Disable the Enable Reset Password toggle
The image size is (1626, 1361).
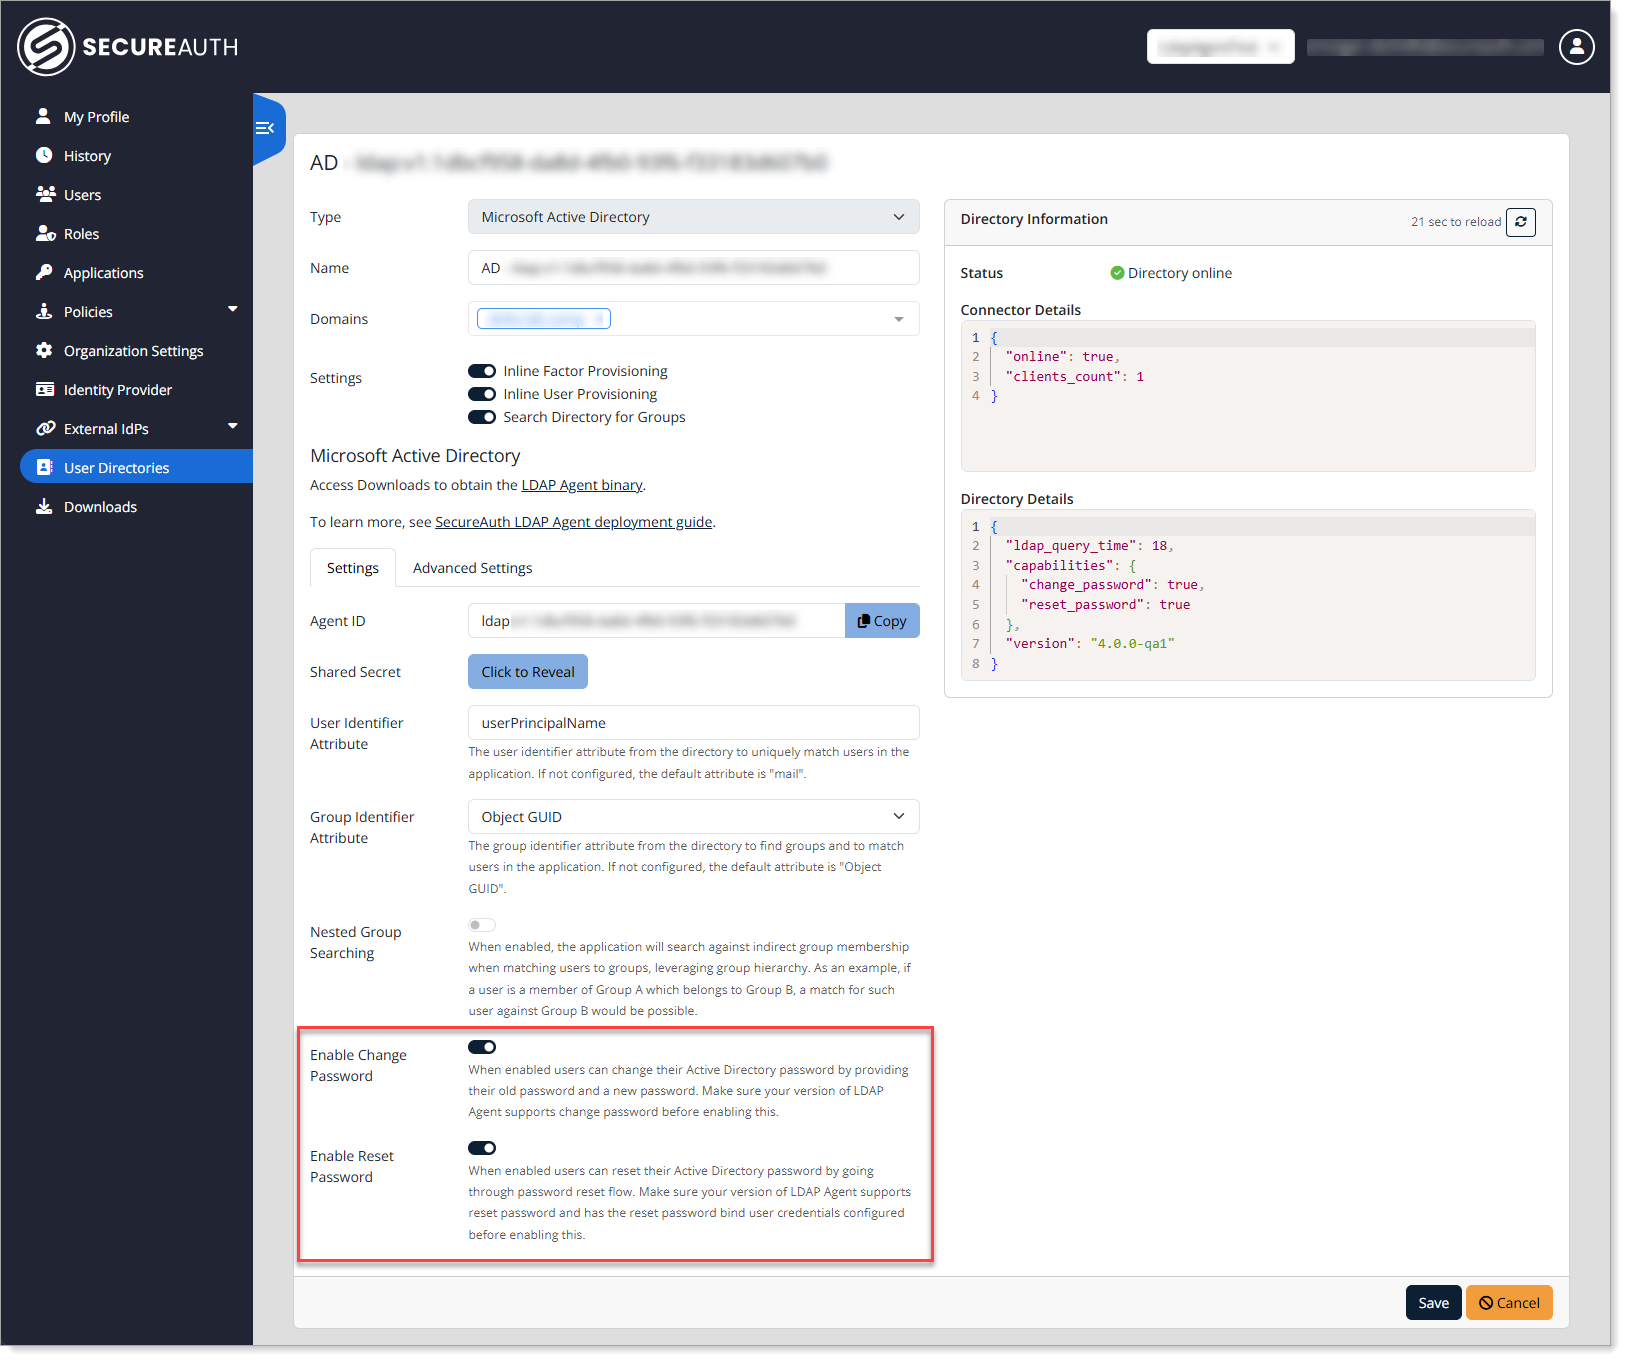(x=482, y=1148)
